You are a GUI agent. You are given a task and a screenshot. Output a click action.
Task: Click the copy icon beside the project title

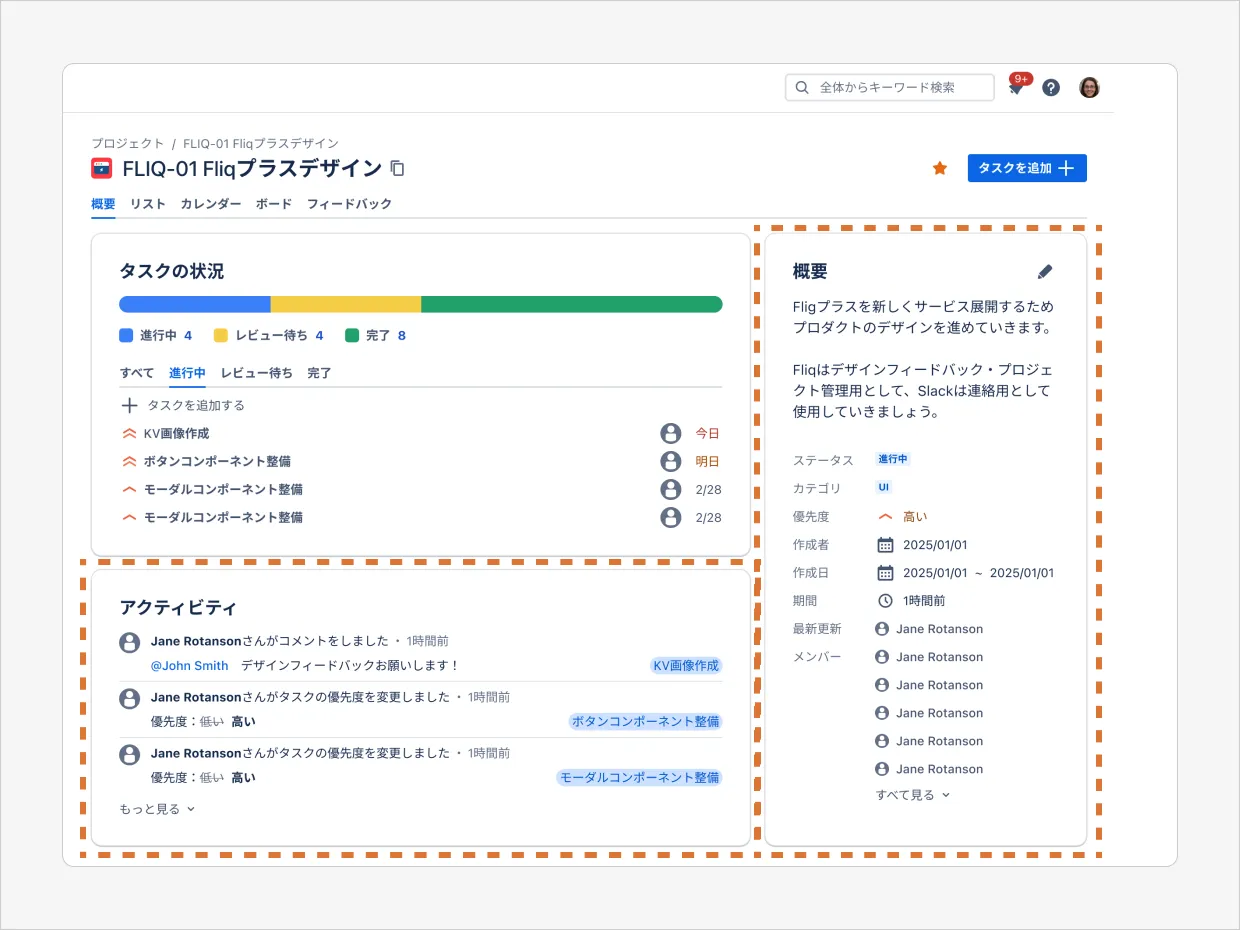[x=397, y=168]
